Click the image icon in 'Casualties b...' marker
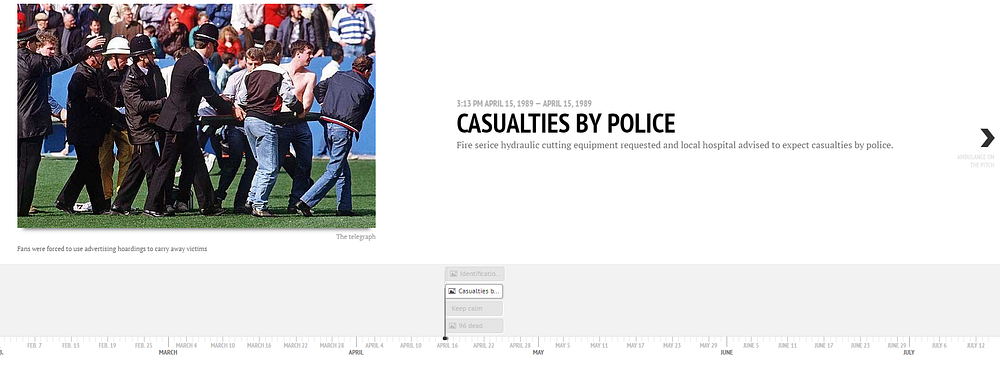Viewport: 1000px width, 371px height. coord(452,291)
